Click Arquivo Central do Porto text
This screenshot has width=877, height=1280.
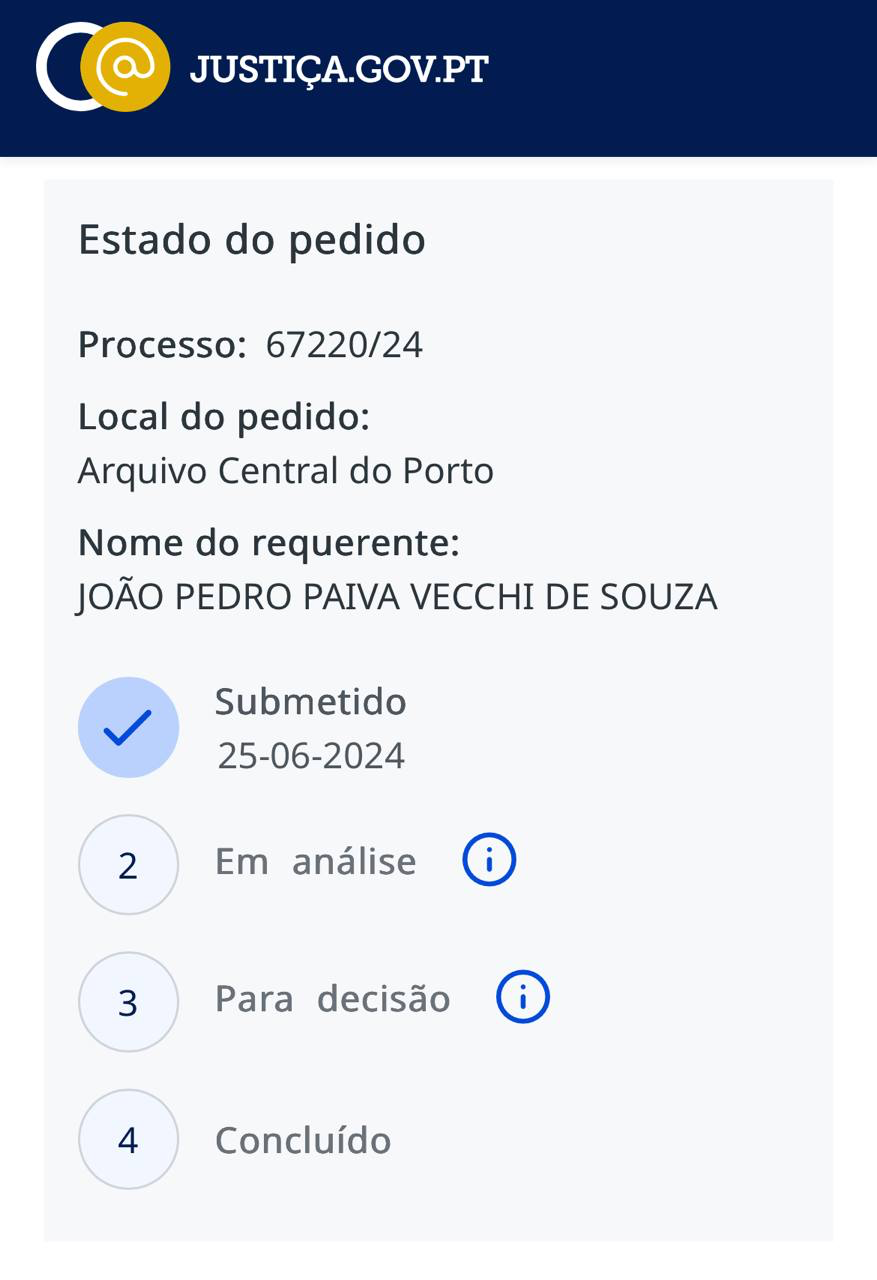click(x=286, y=471)
